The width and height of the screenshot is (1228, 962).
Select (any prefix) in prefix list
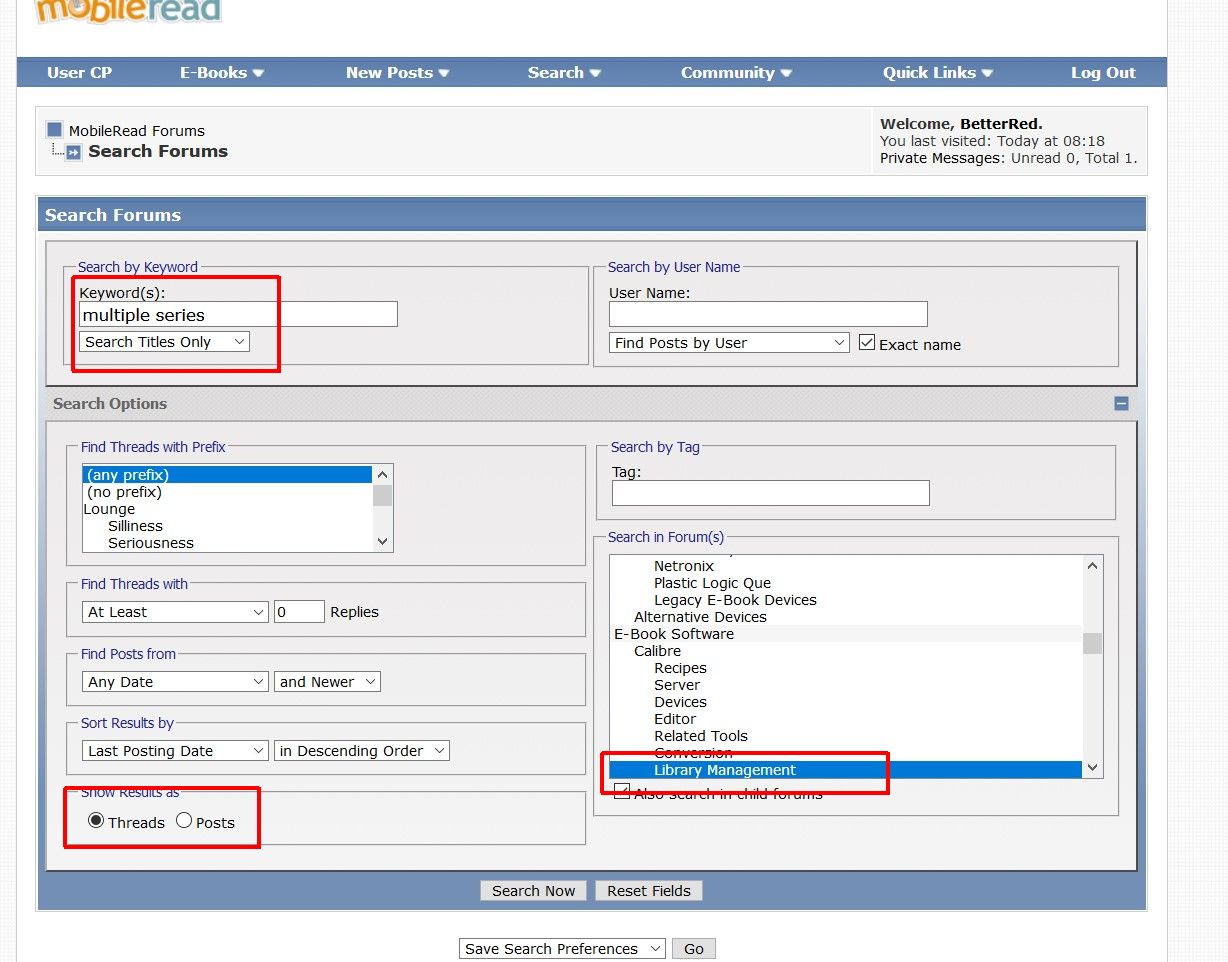227,475
